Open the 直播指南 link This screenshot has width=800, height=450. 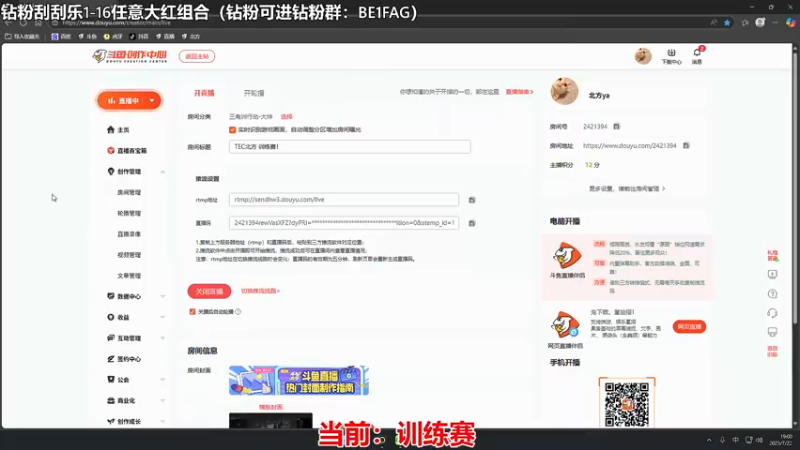click(519, 92)
